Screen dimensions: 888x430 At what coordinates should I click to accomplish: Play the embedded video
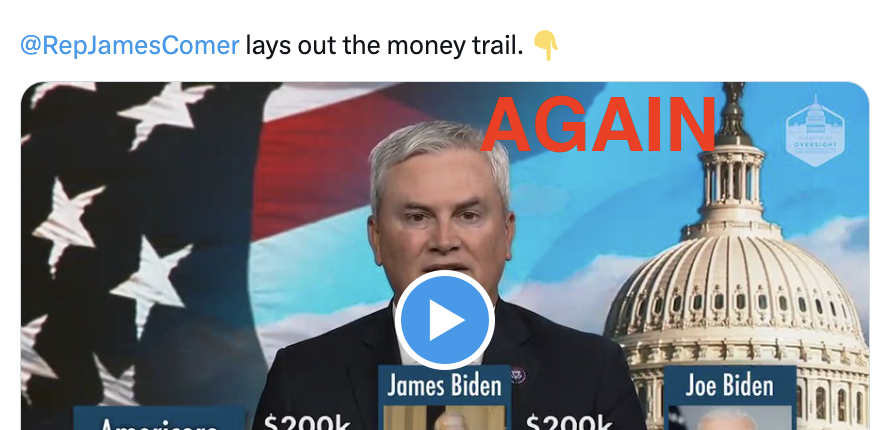pos(445,320)
